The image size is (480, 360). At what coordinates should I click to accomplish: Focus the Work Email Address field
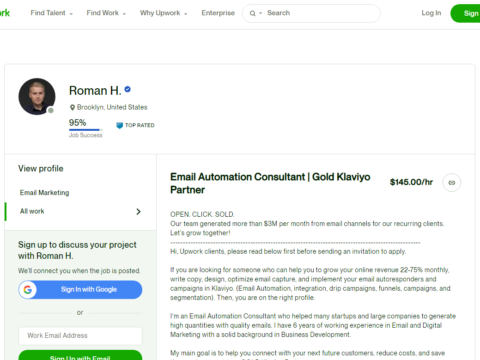(80, 336)
